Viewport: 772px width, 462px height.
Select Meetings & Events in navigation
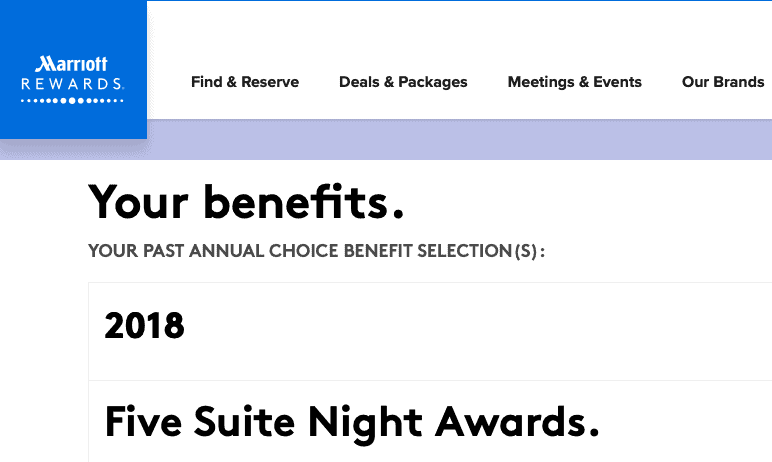575,82
